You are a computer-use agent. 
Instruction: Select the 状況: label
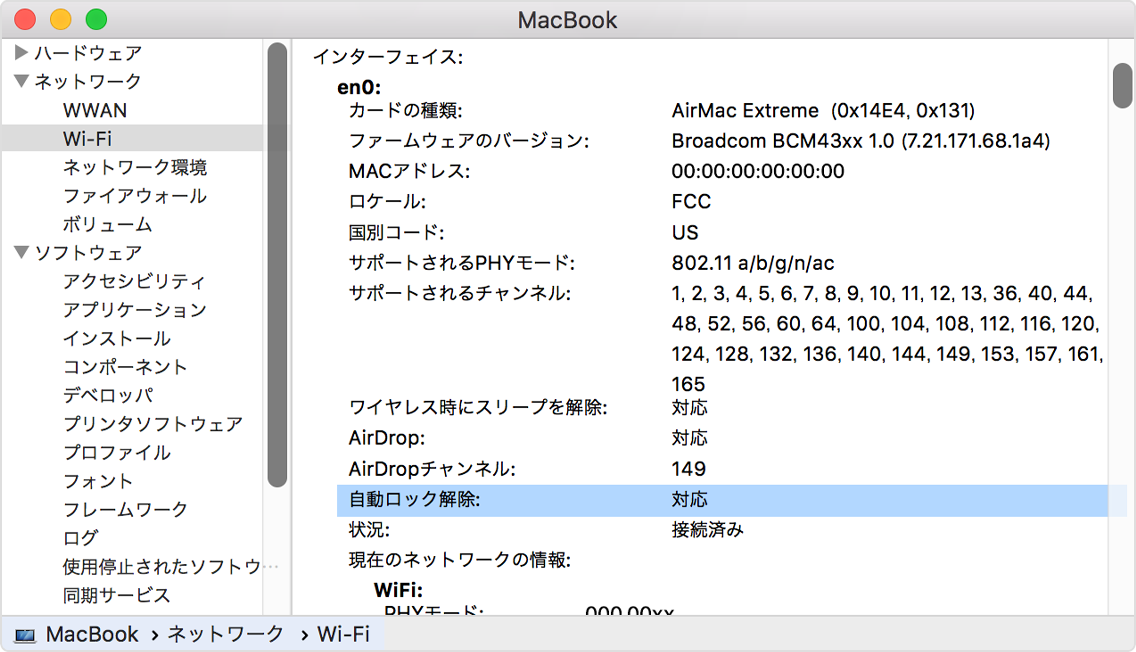[369, 530]
